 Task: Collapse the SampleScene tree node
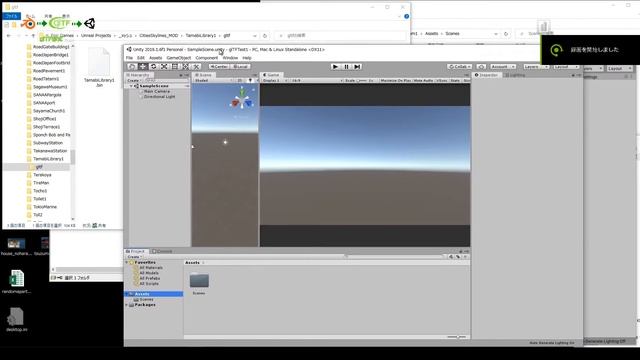[131, 86]
